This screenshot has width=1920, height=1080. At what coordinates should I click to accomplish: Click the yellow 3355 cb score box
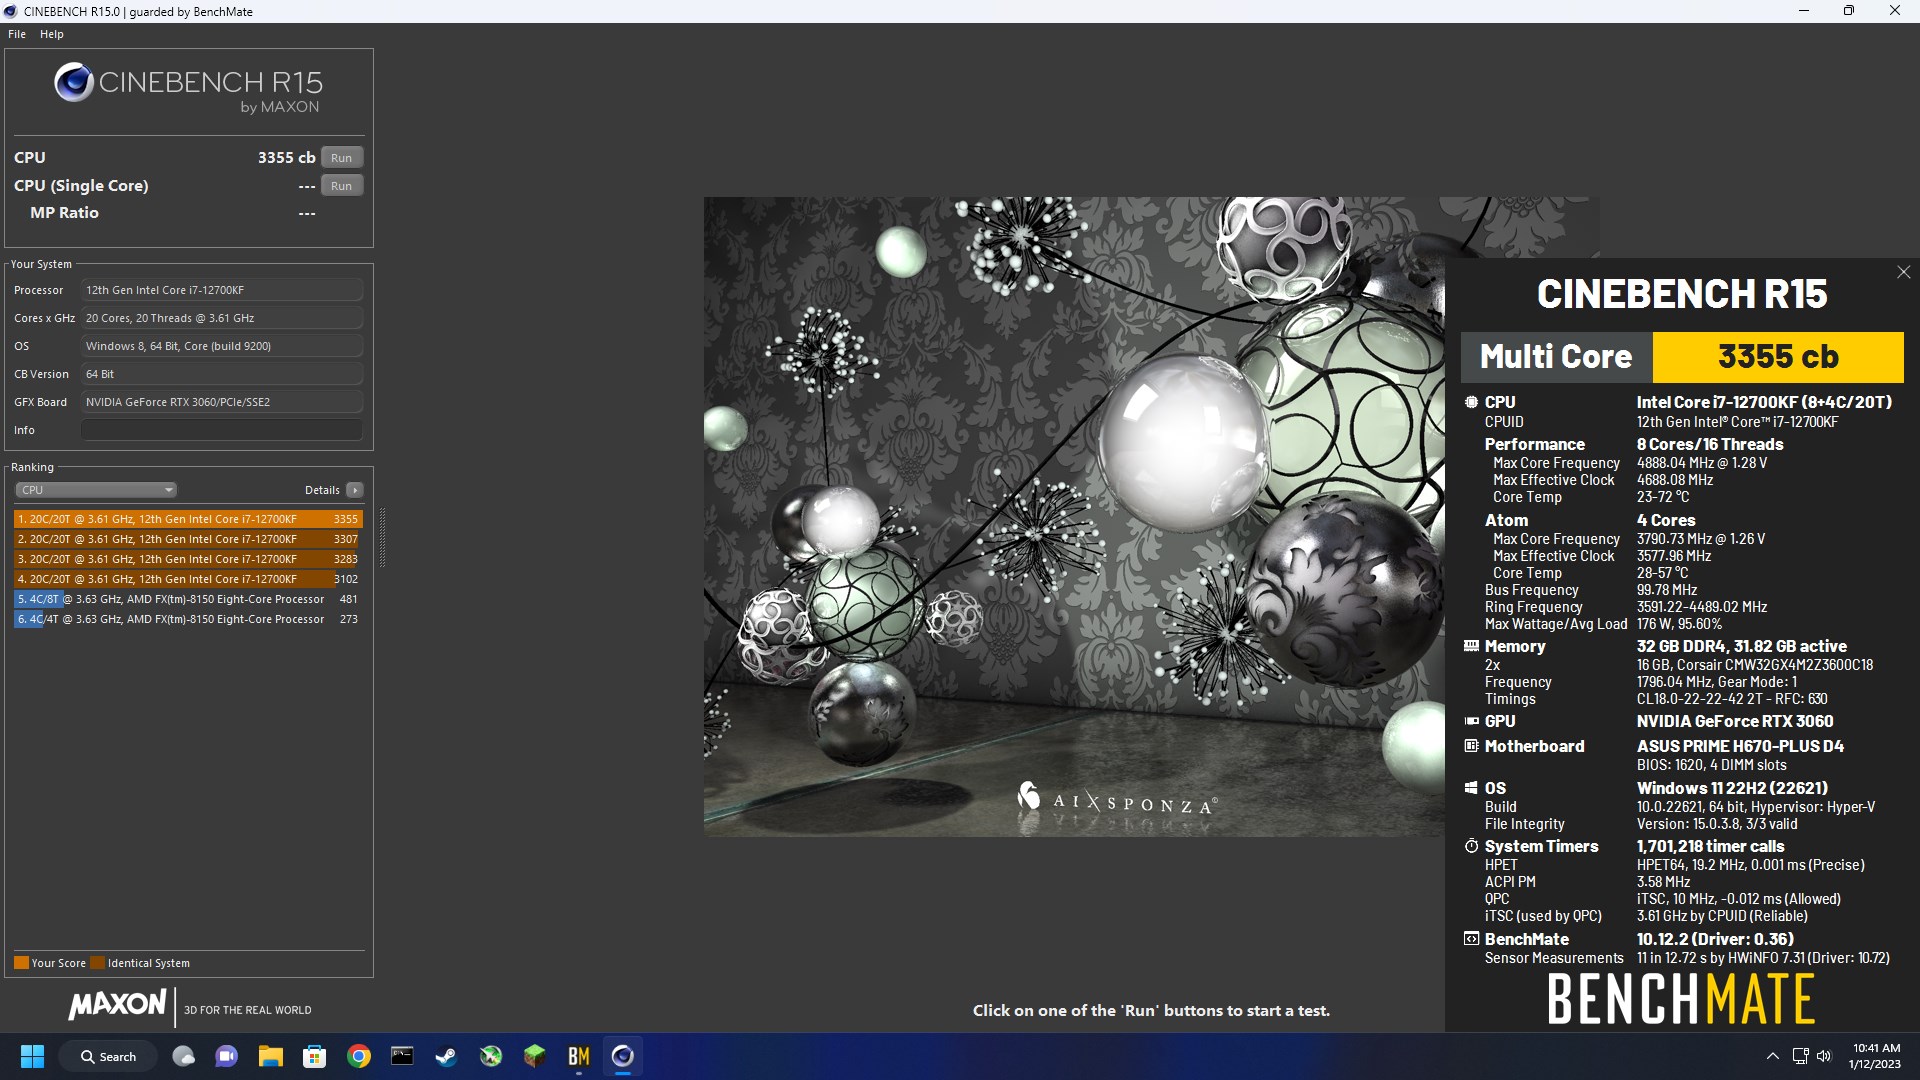tap(1778, 357)
